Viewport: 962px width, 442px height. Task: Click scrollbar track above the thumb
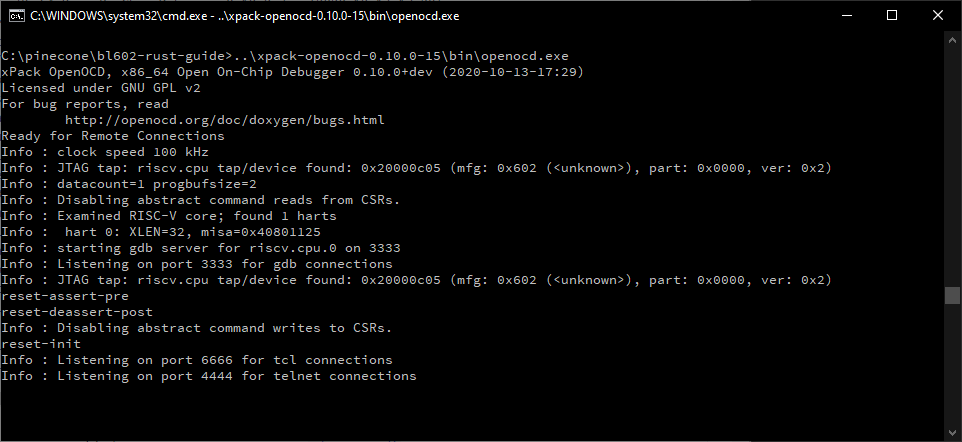[953, 160]
